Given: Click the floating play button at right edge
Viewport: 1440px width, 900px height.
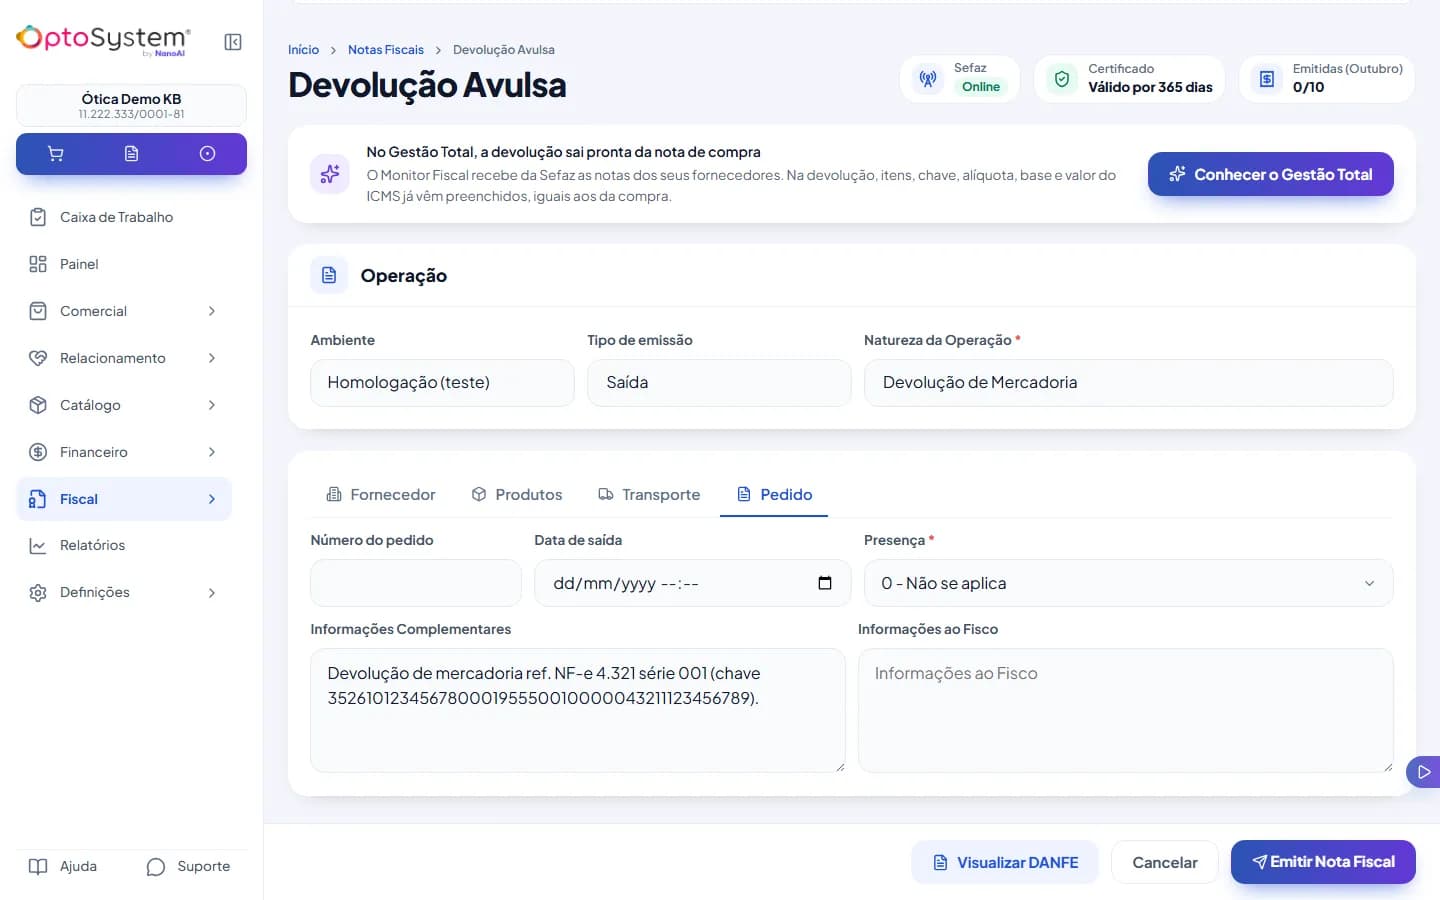Looking at the screenshot, I should click(x=1424, y=772).
